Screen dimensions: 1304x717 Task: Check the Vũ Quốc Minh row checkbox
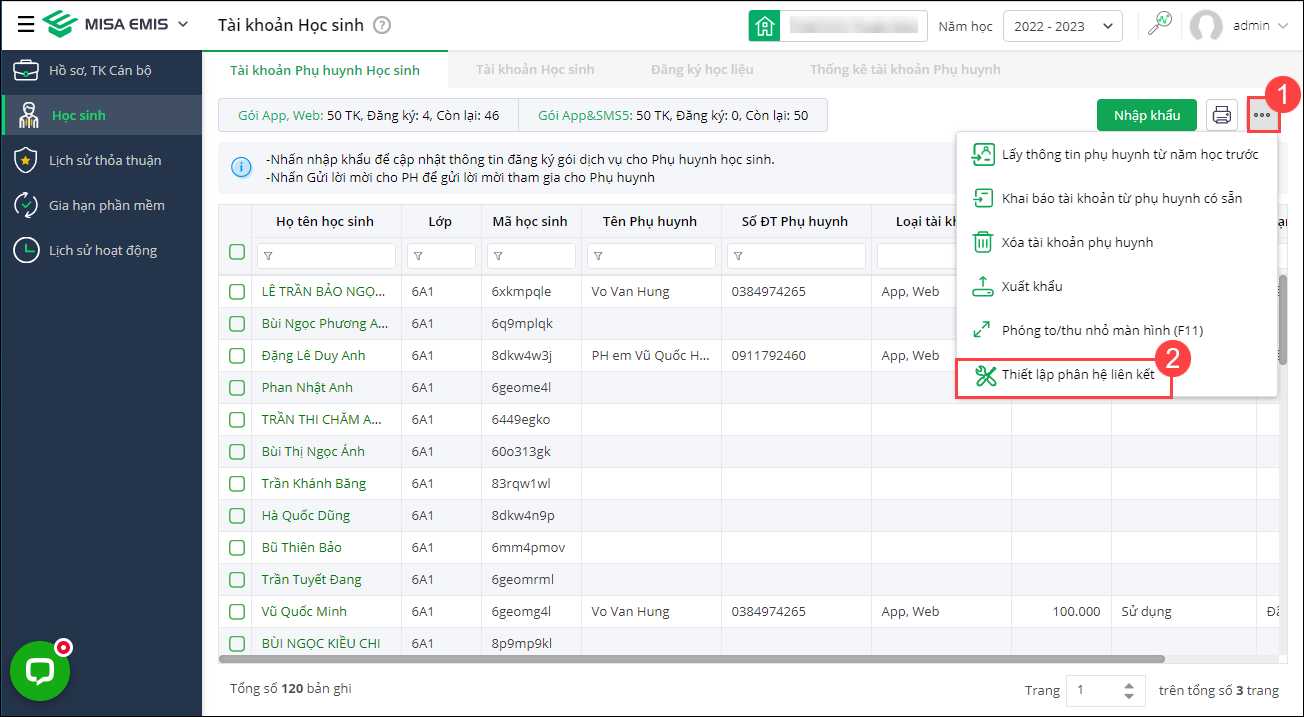[237, 612]
